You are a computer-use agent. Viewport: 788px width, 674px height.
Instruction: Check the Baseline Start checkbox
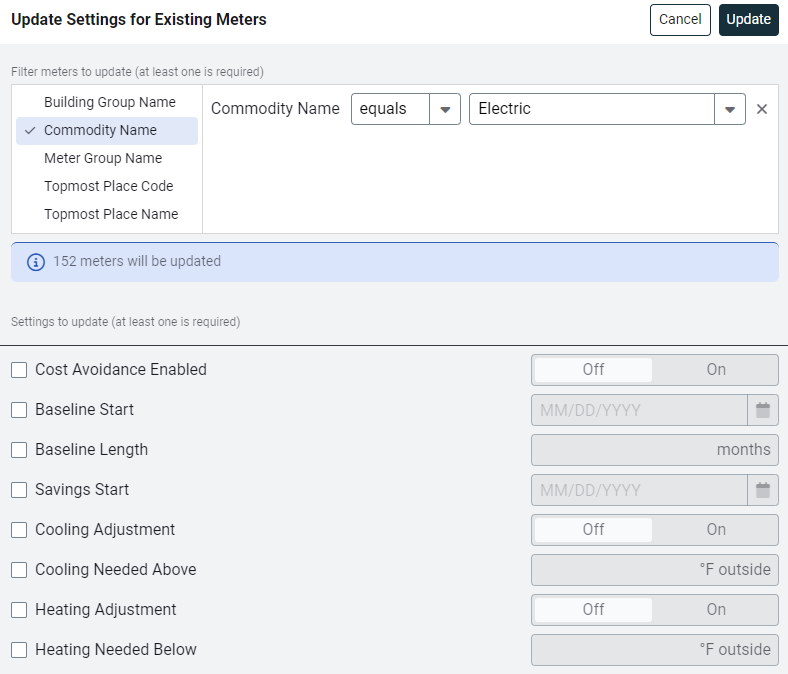pos(19,410)
